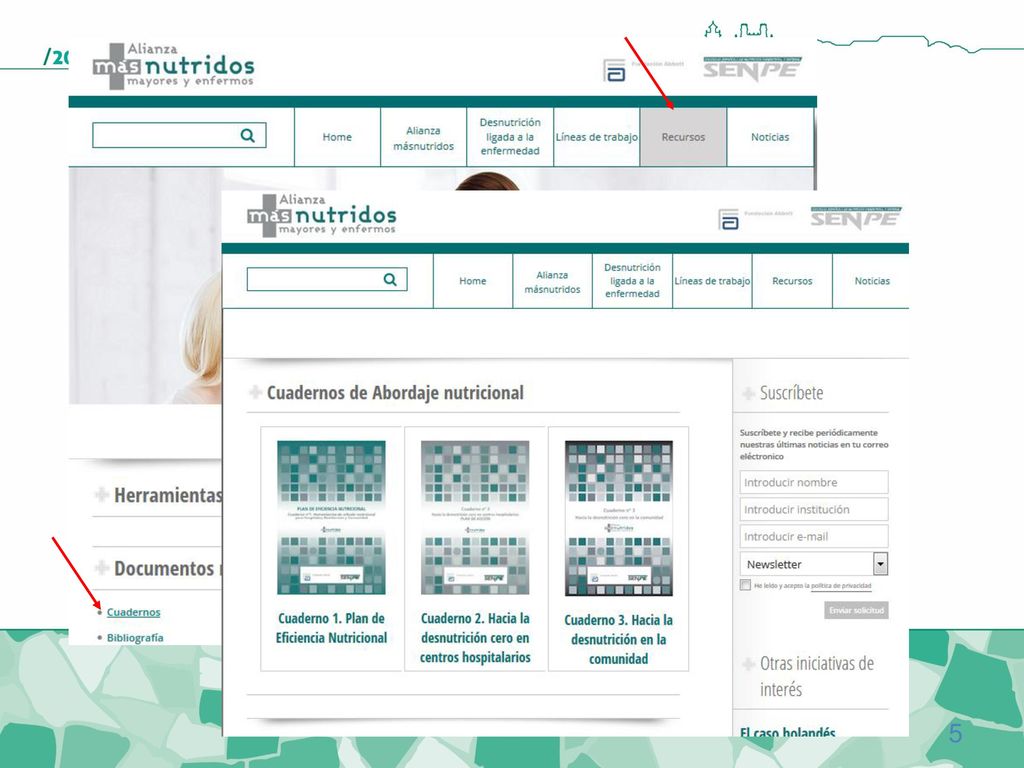Click the SENPE logo in the back window

(752, 69)
